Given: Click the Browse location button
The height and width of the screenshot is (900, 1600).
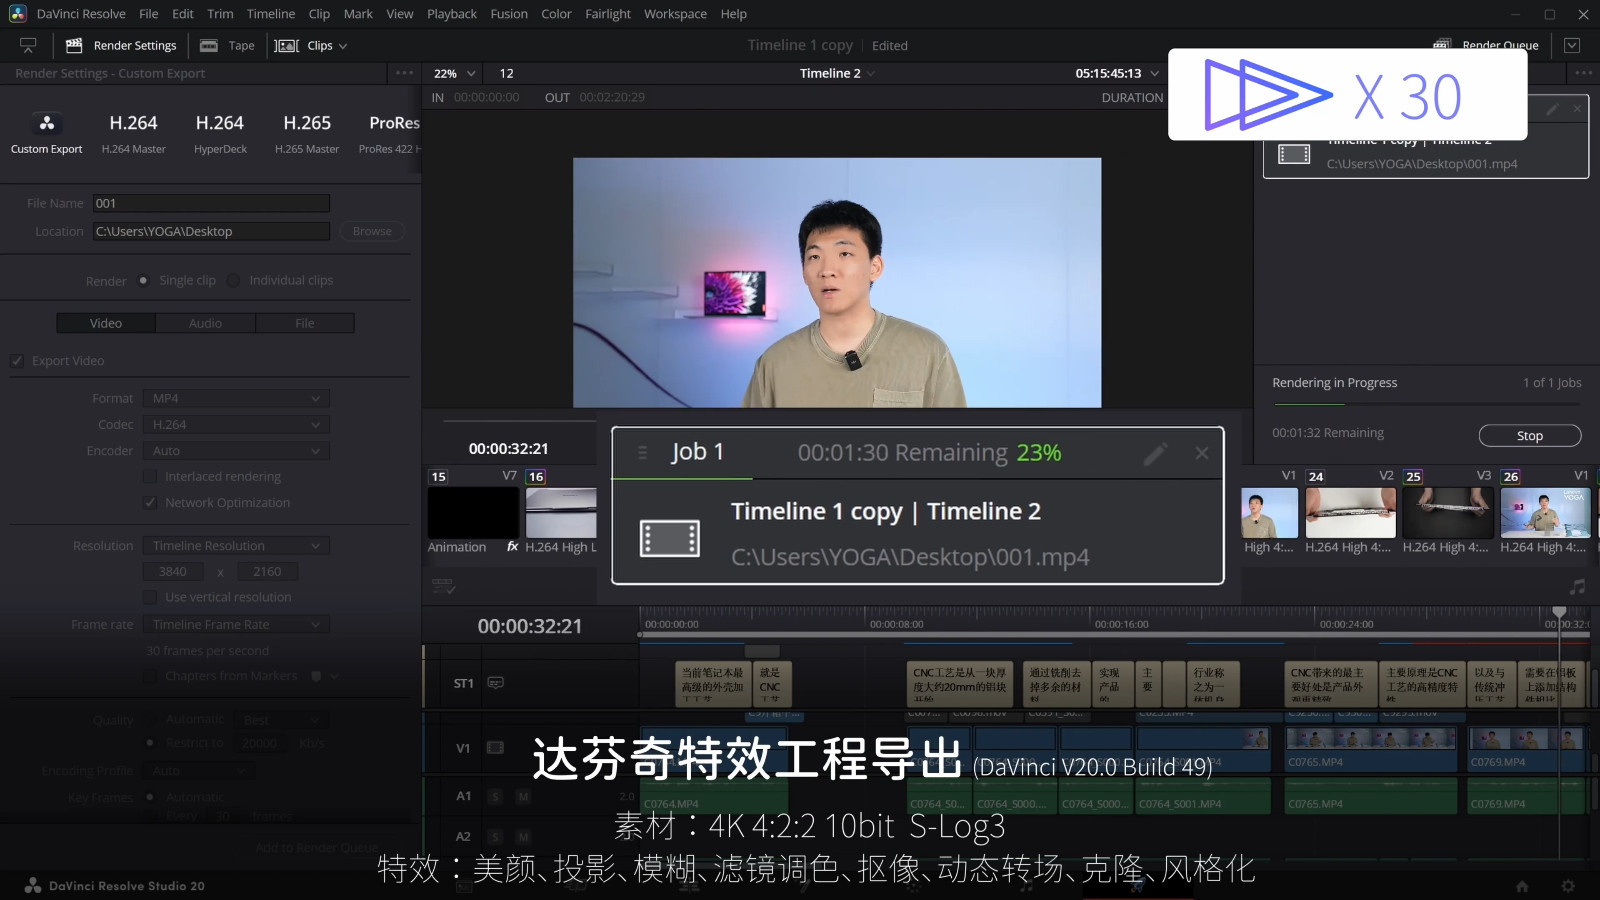Looking at the screenshot, I should click(372, 231).
